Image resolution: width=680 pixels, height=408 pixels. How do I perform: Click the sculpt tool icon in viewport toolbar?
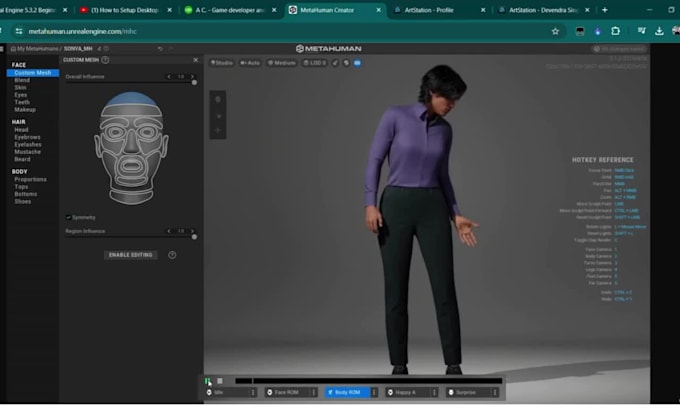218,100
